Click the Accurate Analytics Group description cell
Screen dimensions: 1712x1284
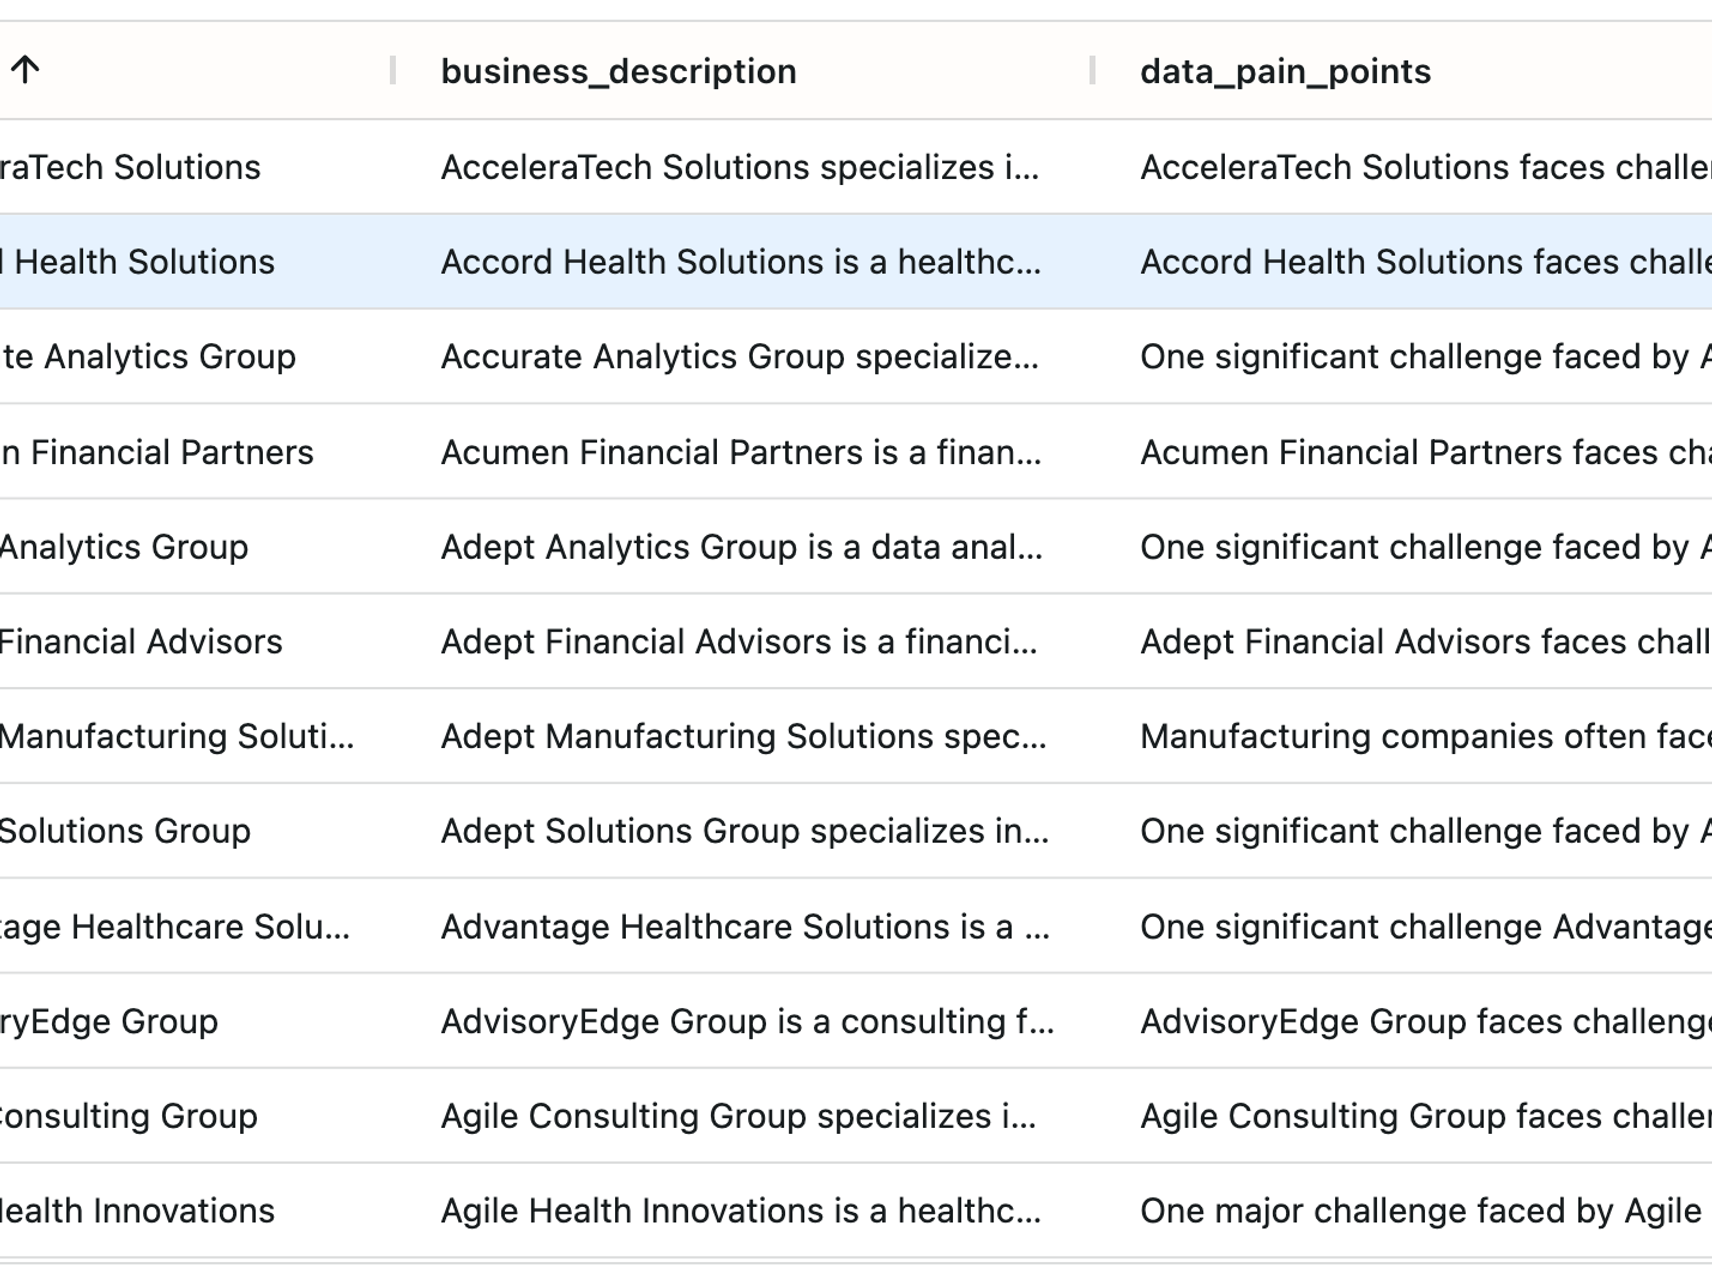740,357
